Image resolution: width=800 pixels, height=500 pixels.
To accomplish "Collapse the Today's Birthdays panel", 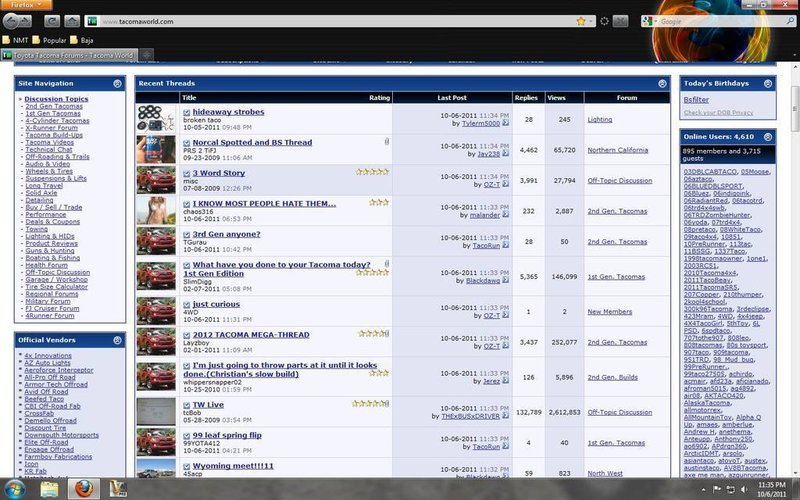I will pyautogui.click(x=768, y=84).
